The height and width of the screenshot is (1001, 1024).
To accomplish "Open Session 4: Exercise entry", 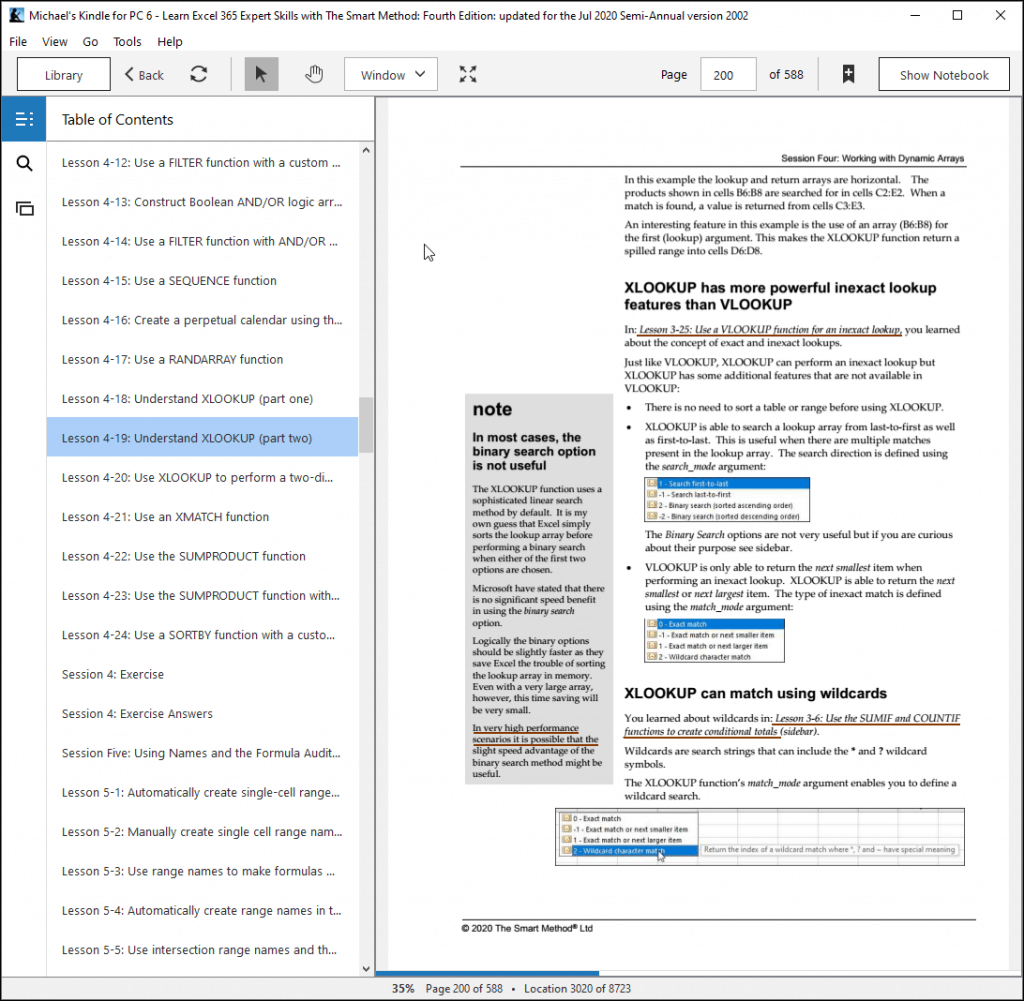I will click(202, 675).
